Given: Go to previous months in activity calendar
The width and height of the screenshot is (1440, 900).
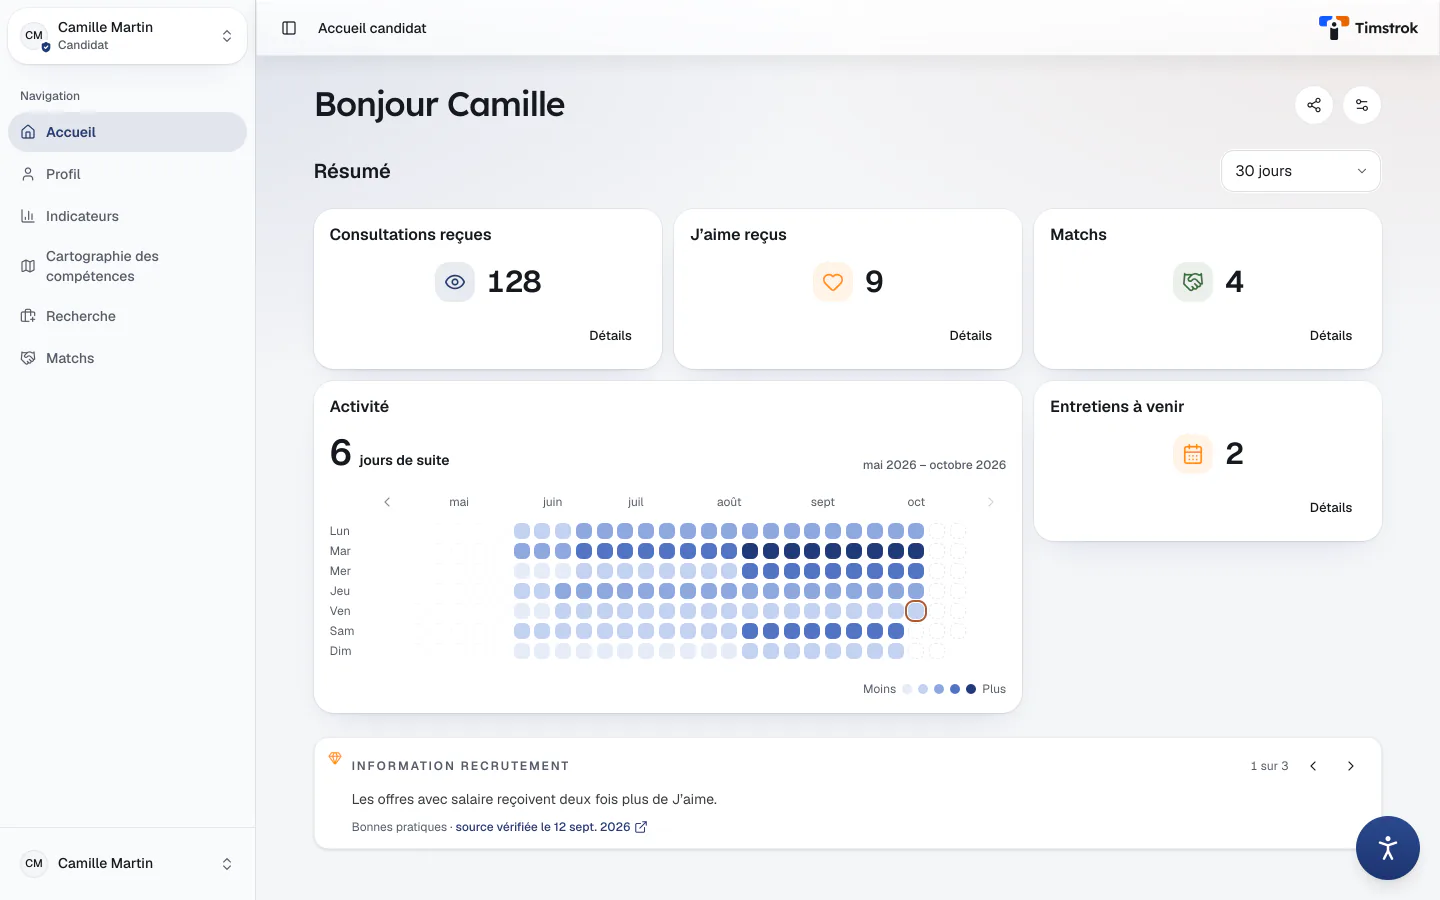Looking at the screenshot, I should (387, 502).
